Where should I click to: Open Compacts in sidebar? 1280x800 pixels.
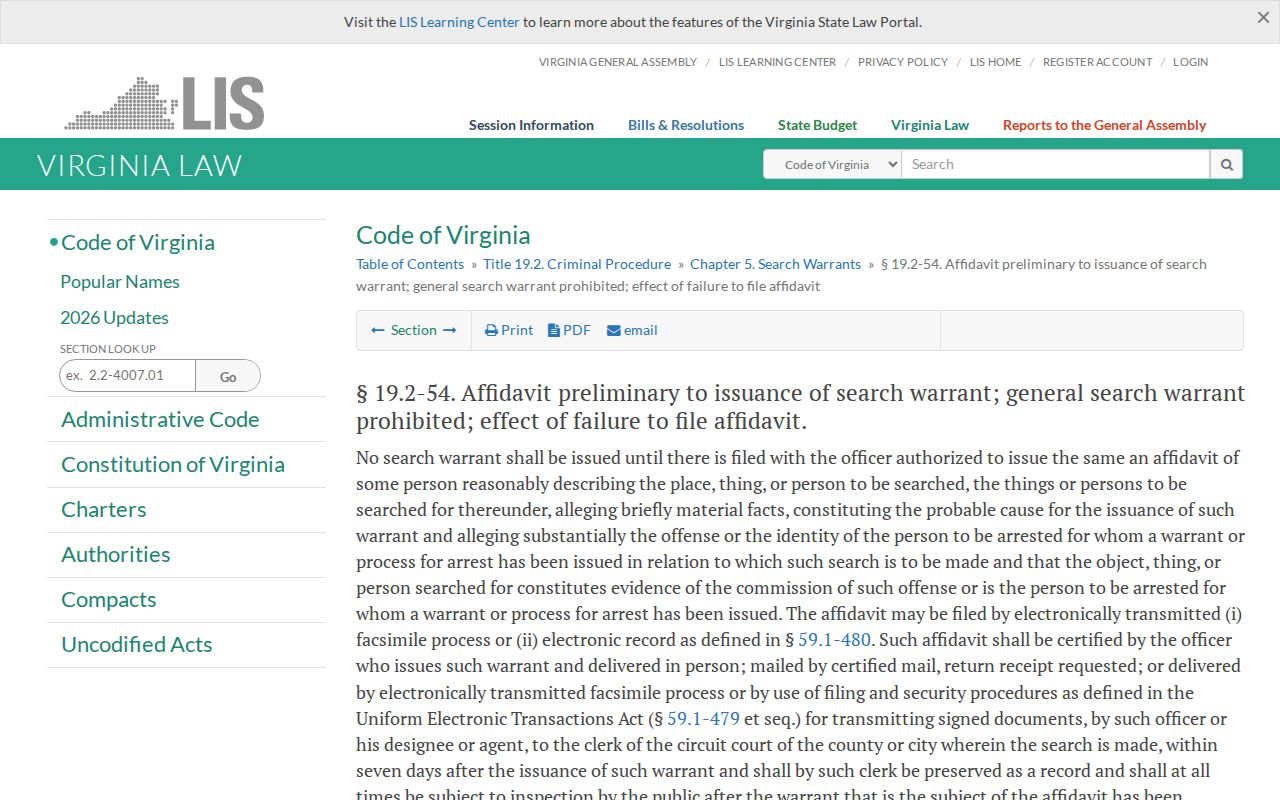pos(109,599)
